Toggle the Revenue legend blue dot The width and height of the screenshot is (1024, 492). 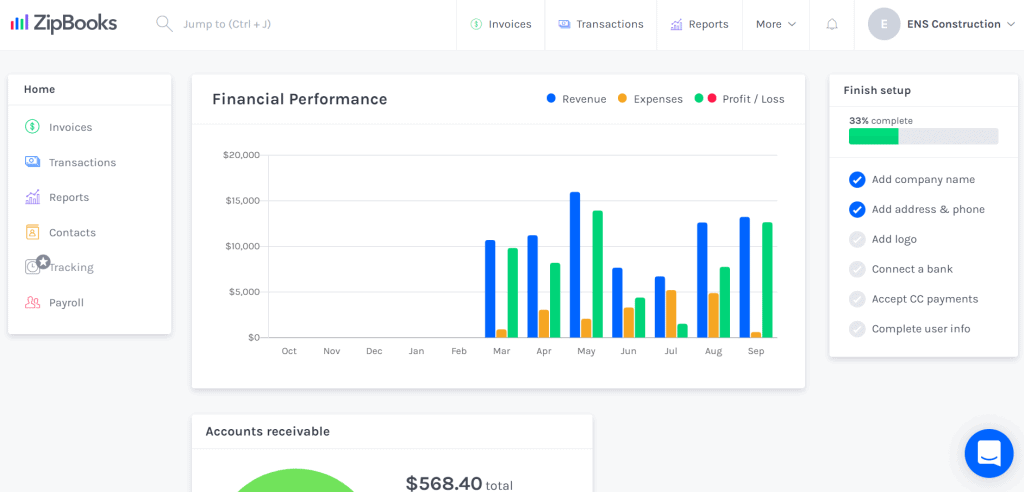pyautogui.click(x=551, y=99)
